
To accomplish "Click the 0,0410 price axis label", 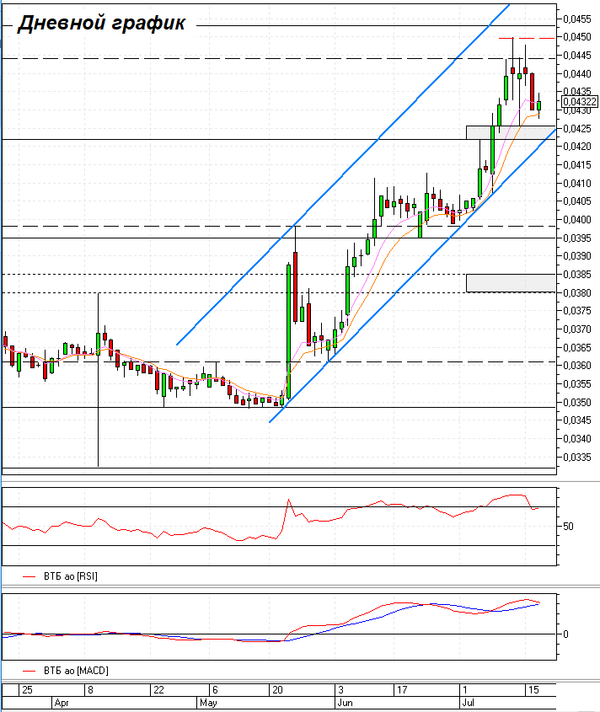I will click(x=577, y=183).
